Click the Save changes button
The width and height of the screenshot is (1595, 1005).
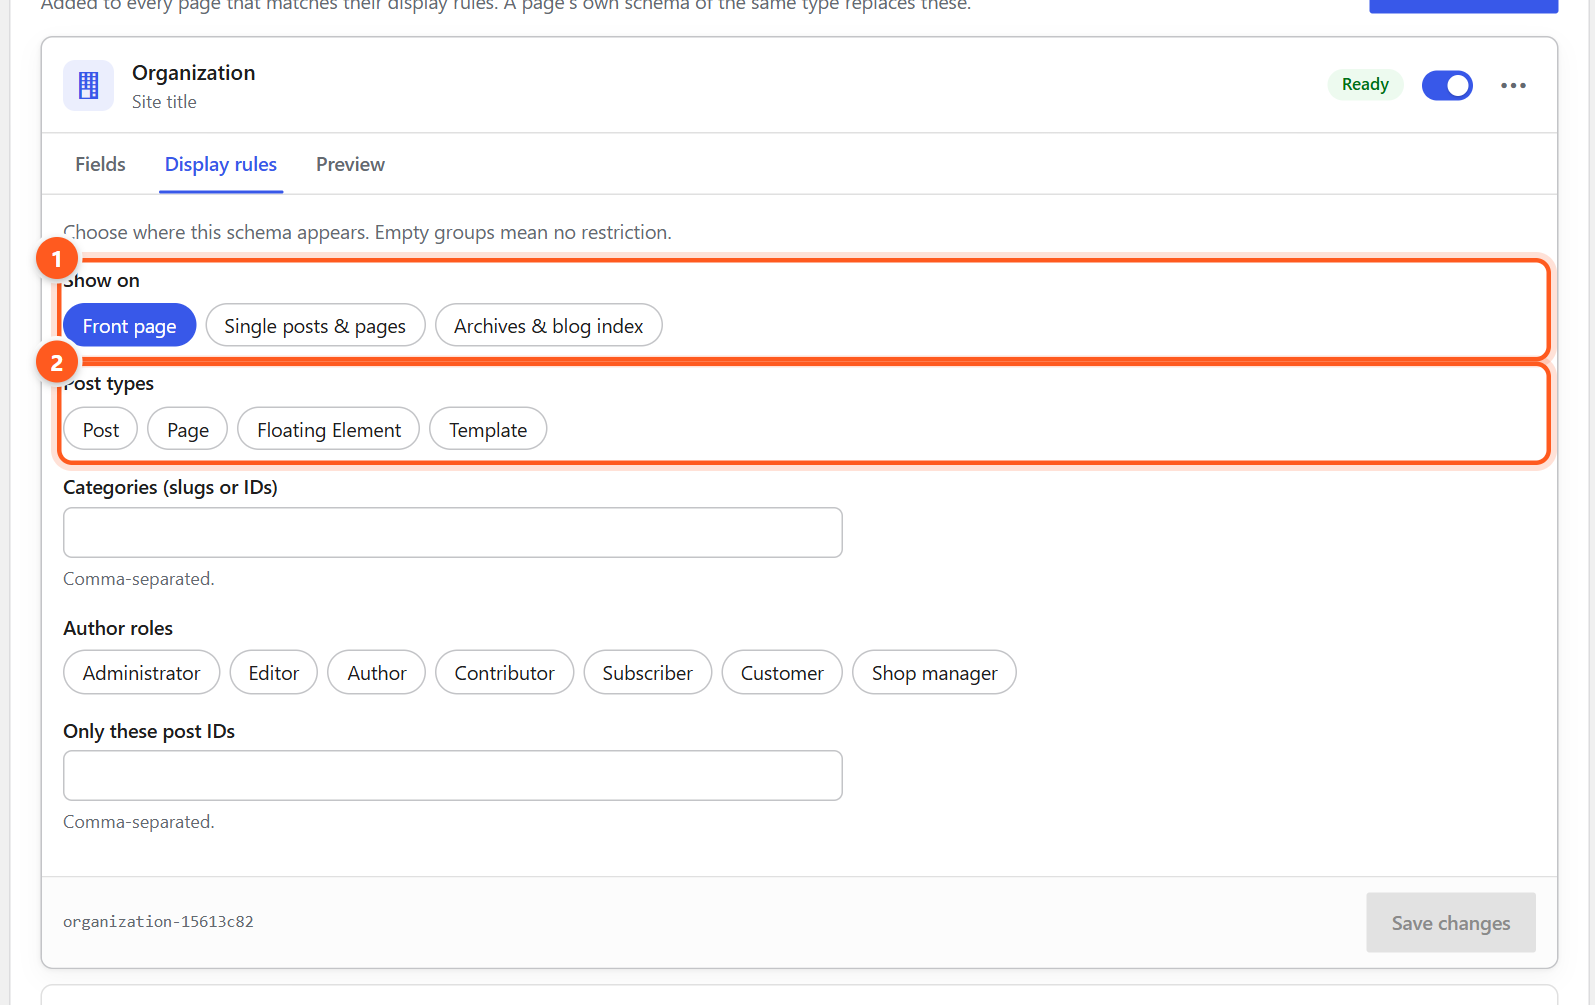1451,923
